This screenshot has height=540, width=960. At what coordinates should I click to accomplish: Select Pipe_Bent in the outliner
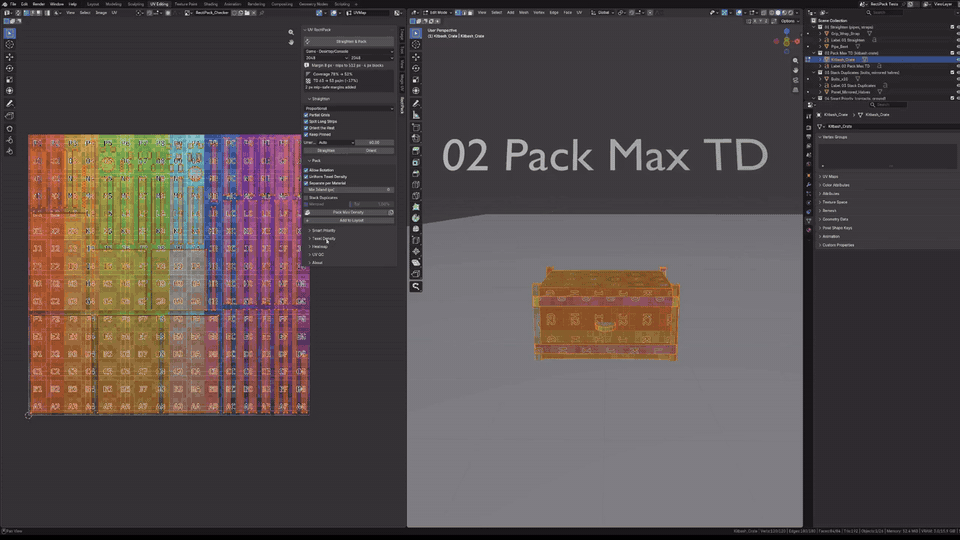click(x=839, y=47)
